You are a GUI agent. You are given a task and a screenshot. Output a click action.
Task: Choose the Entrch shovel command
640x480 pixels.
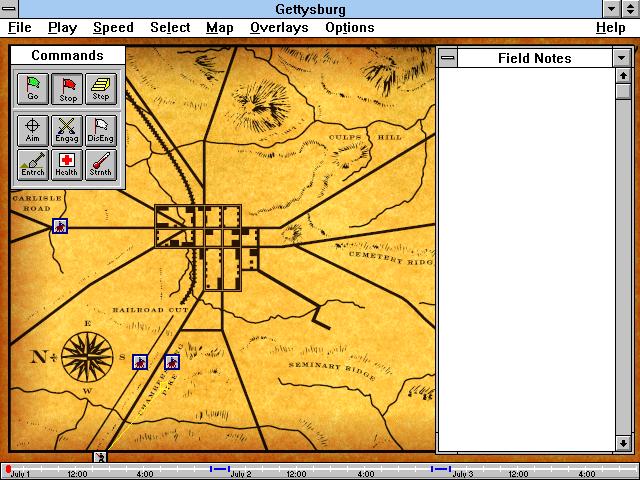click(x=33, y=164)
